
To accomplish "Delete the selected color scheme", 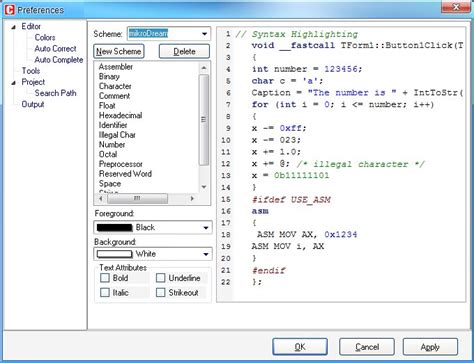I will tap(184, 51).
